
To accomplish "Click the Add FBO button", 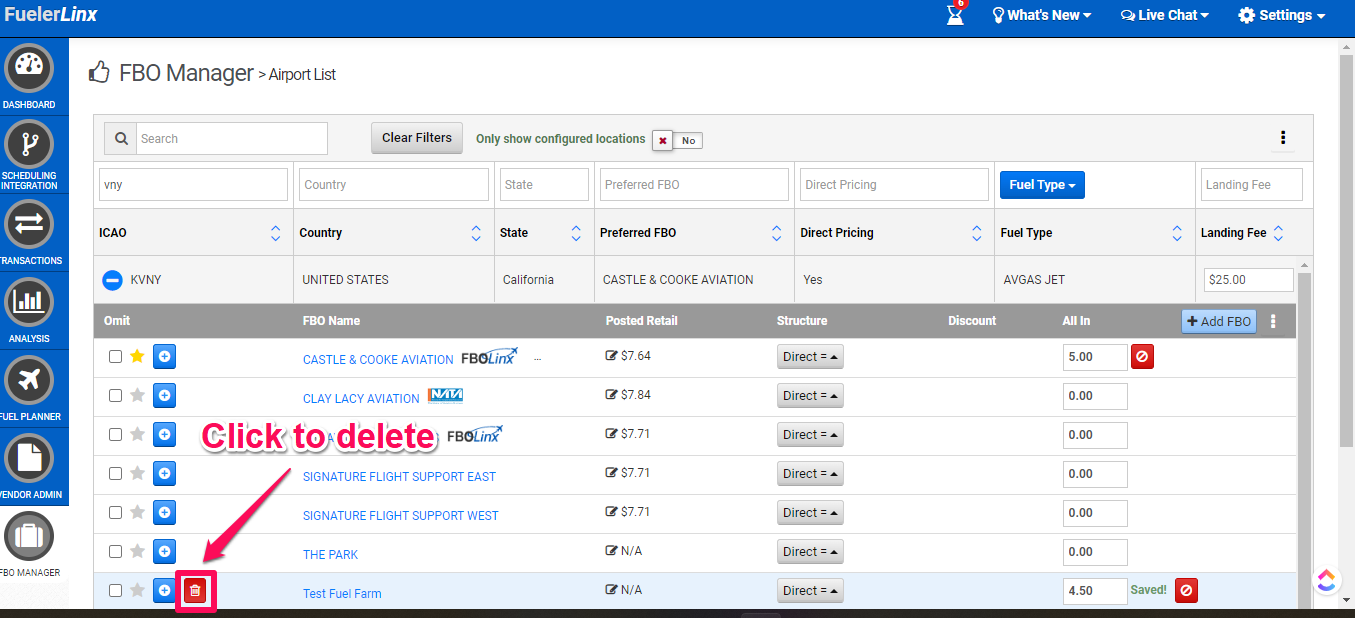I will pyautogui.click(x=1219, y=321).
